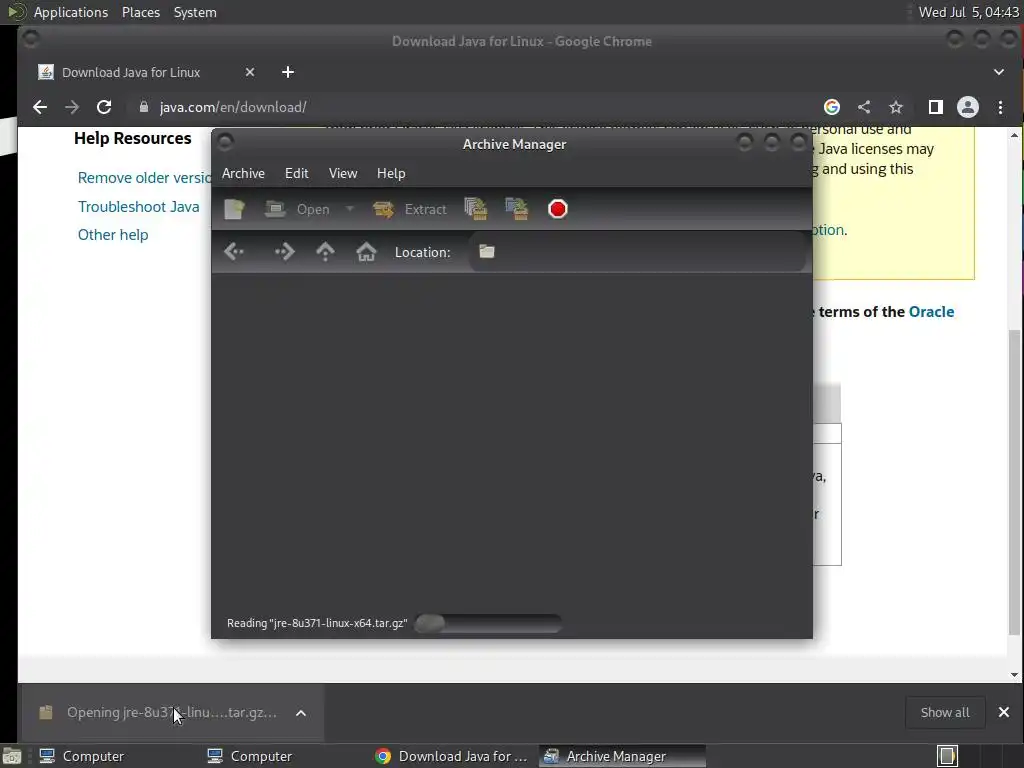Expand the jre download item options chevron
1024x768 pixels.
point(301,713)
